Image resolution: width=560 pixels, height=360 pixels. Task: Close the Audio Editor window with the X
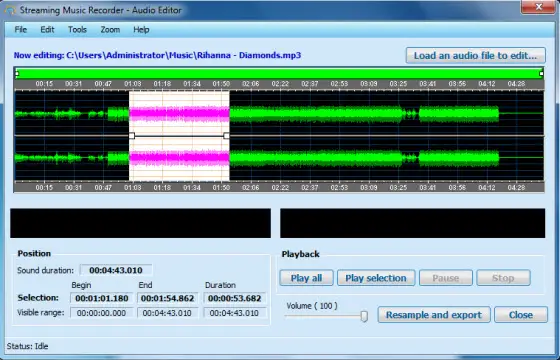click(x=539, y=7)
